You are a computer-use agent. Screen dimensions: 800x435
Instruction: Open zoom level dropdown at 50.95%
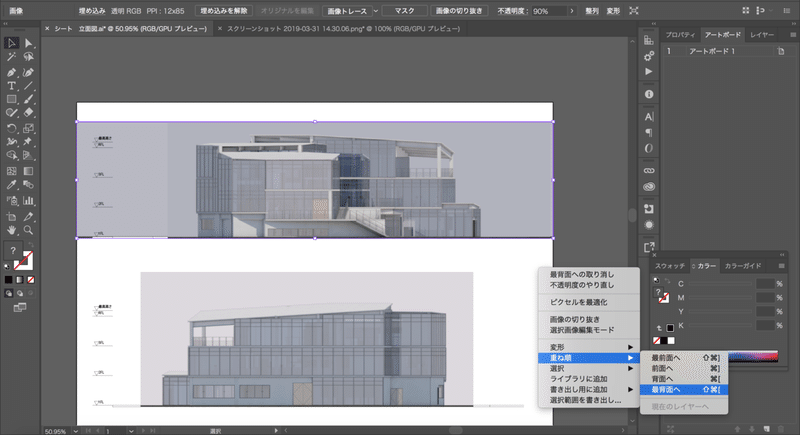[x=76, y=431]
